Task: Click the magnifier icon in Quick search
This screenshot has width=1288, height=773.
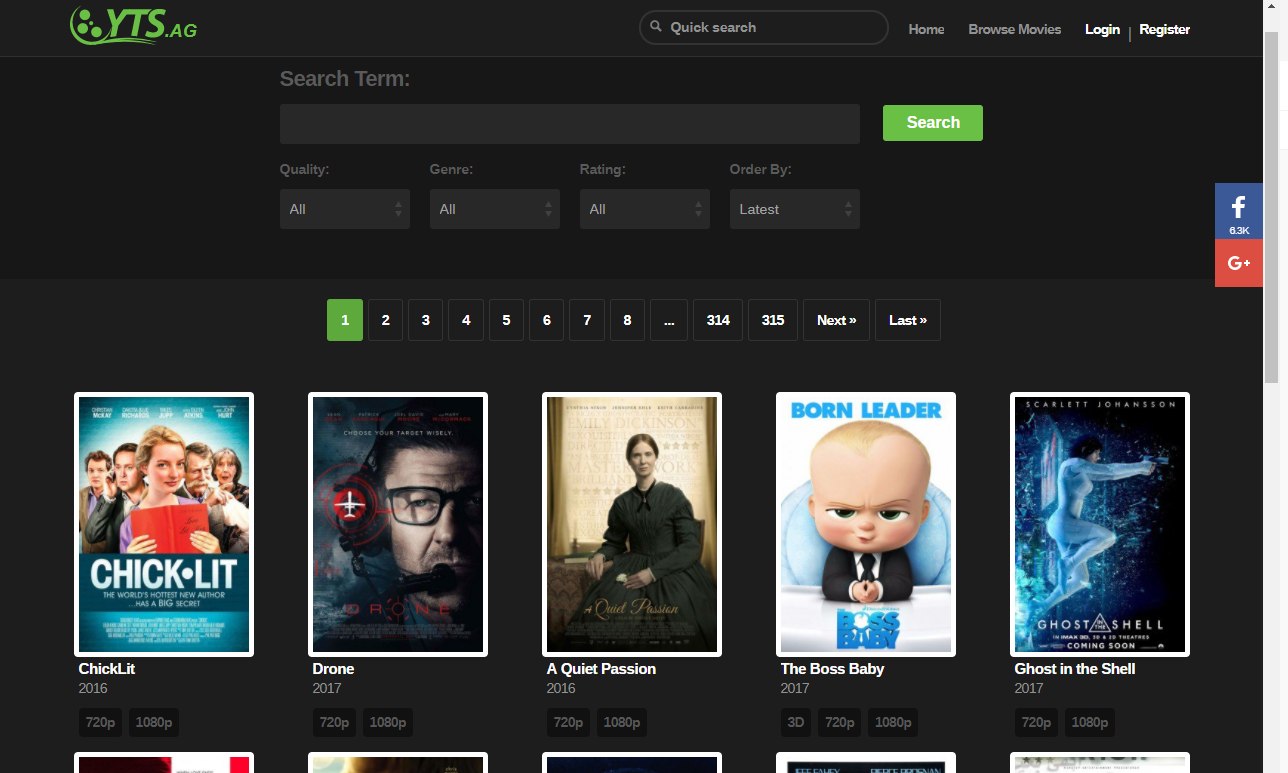Action: point(656,27)
